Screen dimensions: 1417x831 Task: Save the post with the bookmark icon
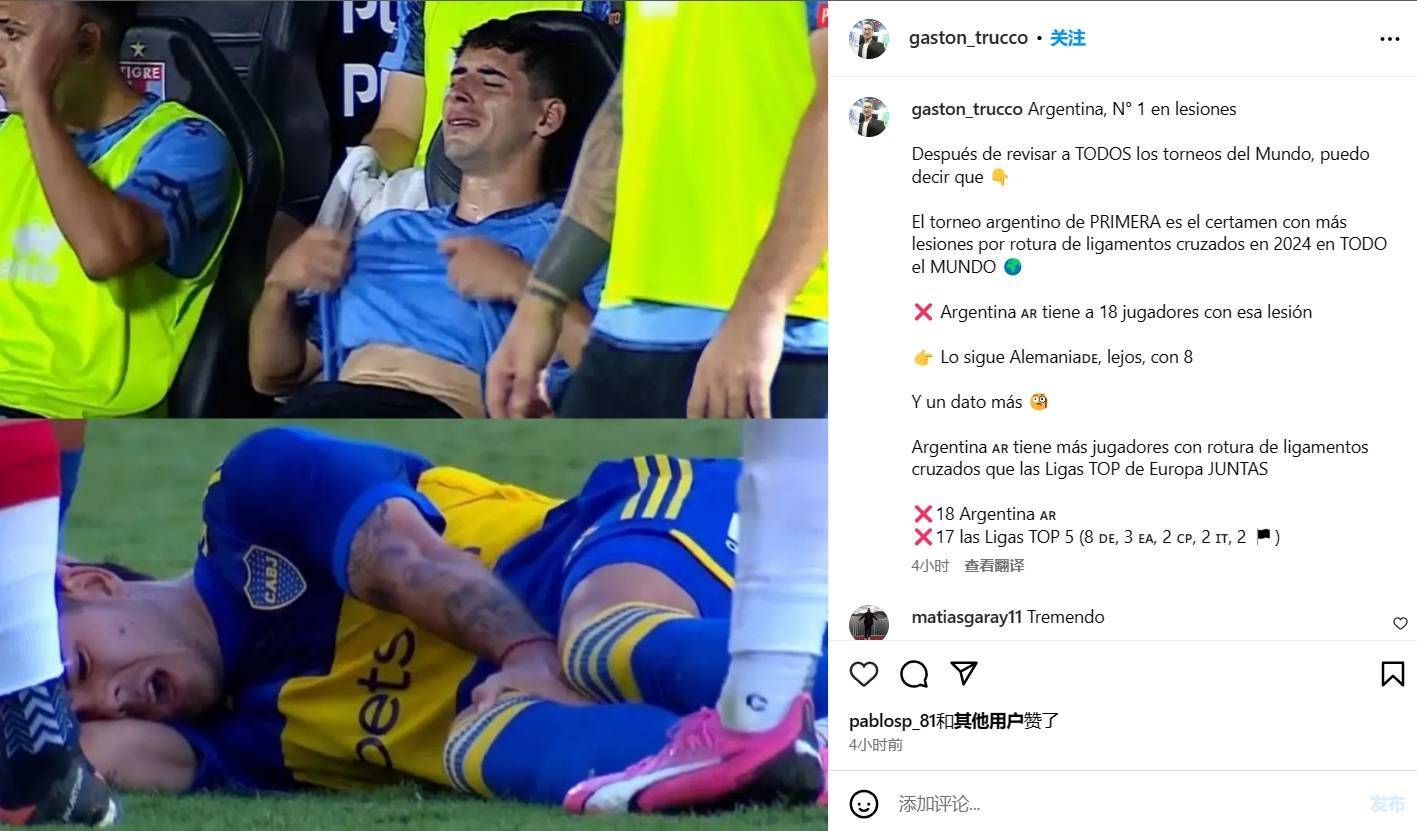click(1392, 674)
